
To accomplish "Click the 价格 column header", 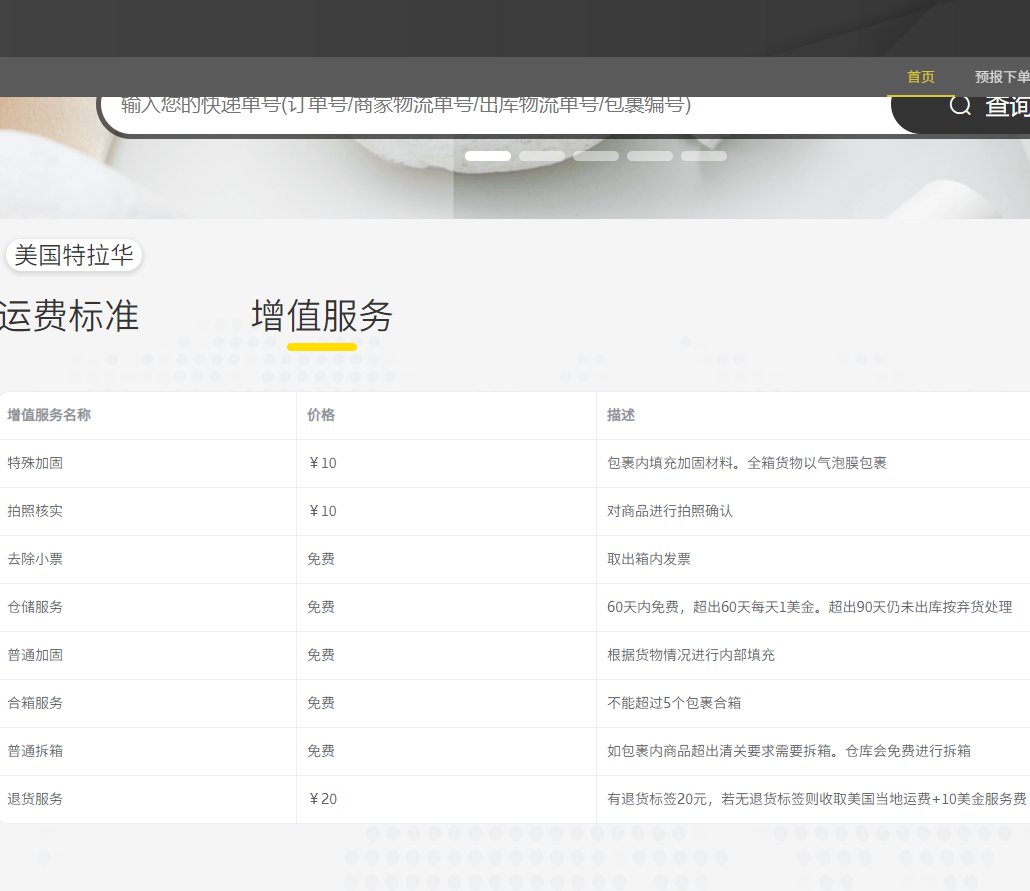I will [321, 415].
